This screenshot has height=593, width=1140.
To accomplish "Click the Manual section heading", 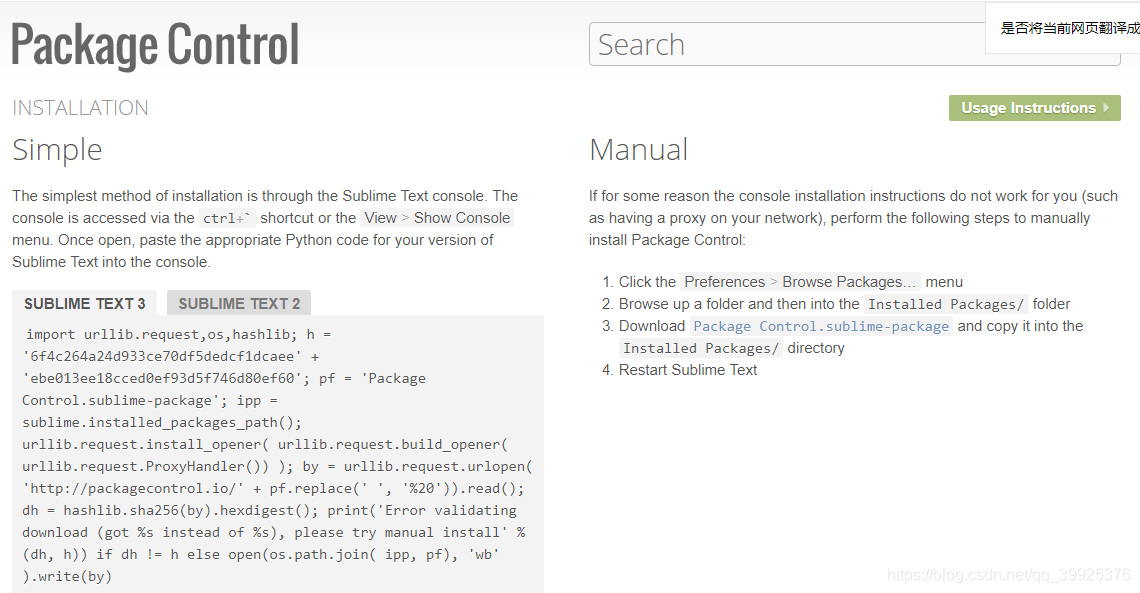I will pyautogui.click(x=638, y=150).
